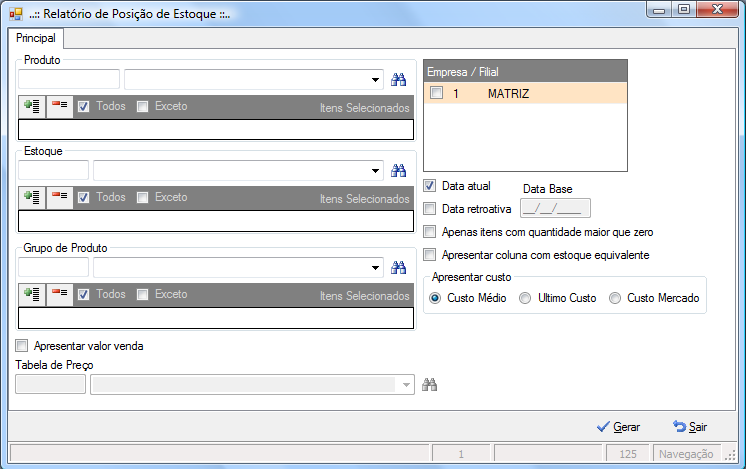Enable Apenas itens com quantidade maior que zero
The image size is (746, 469).
(430, 232)
